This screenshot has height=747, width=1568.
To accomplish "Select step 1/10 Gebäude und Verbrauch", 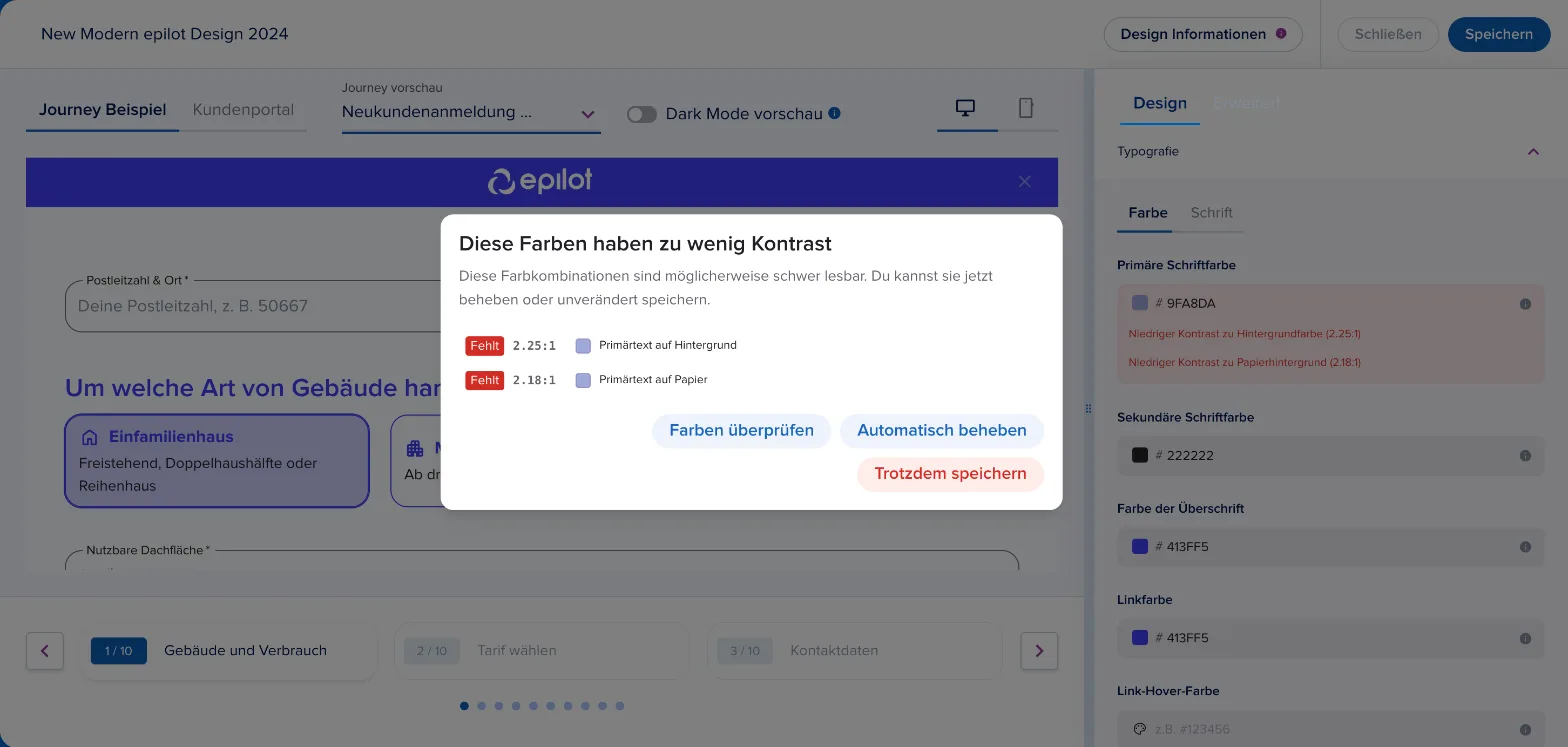I will click(x=229, y=651).
